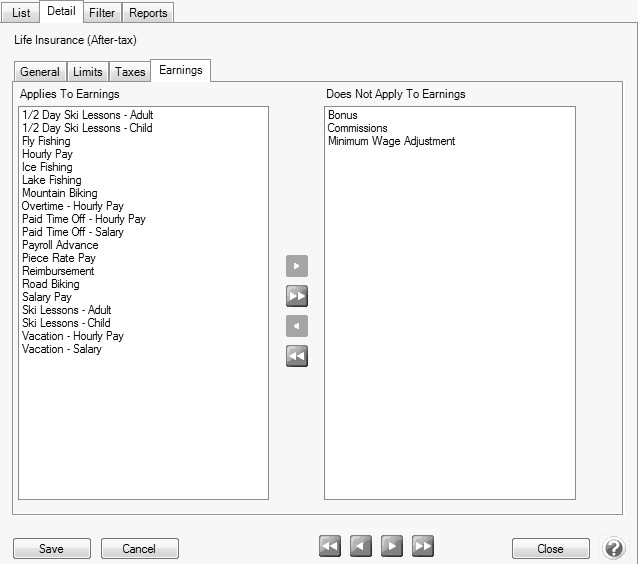This screenshot has width=638, height=564.
Task: Switch to the General sub-tab
Action: click(x=40, y=72)
